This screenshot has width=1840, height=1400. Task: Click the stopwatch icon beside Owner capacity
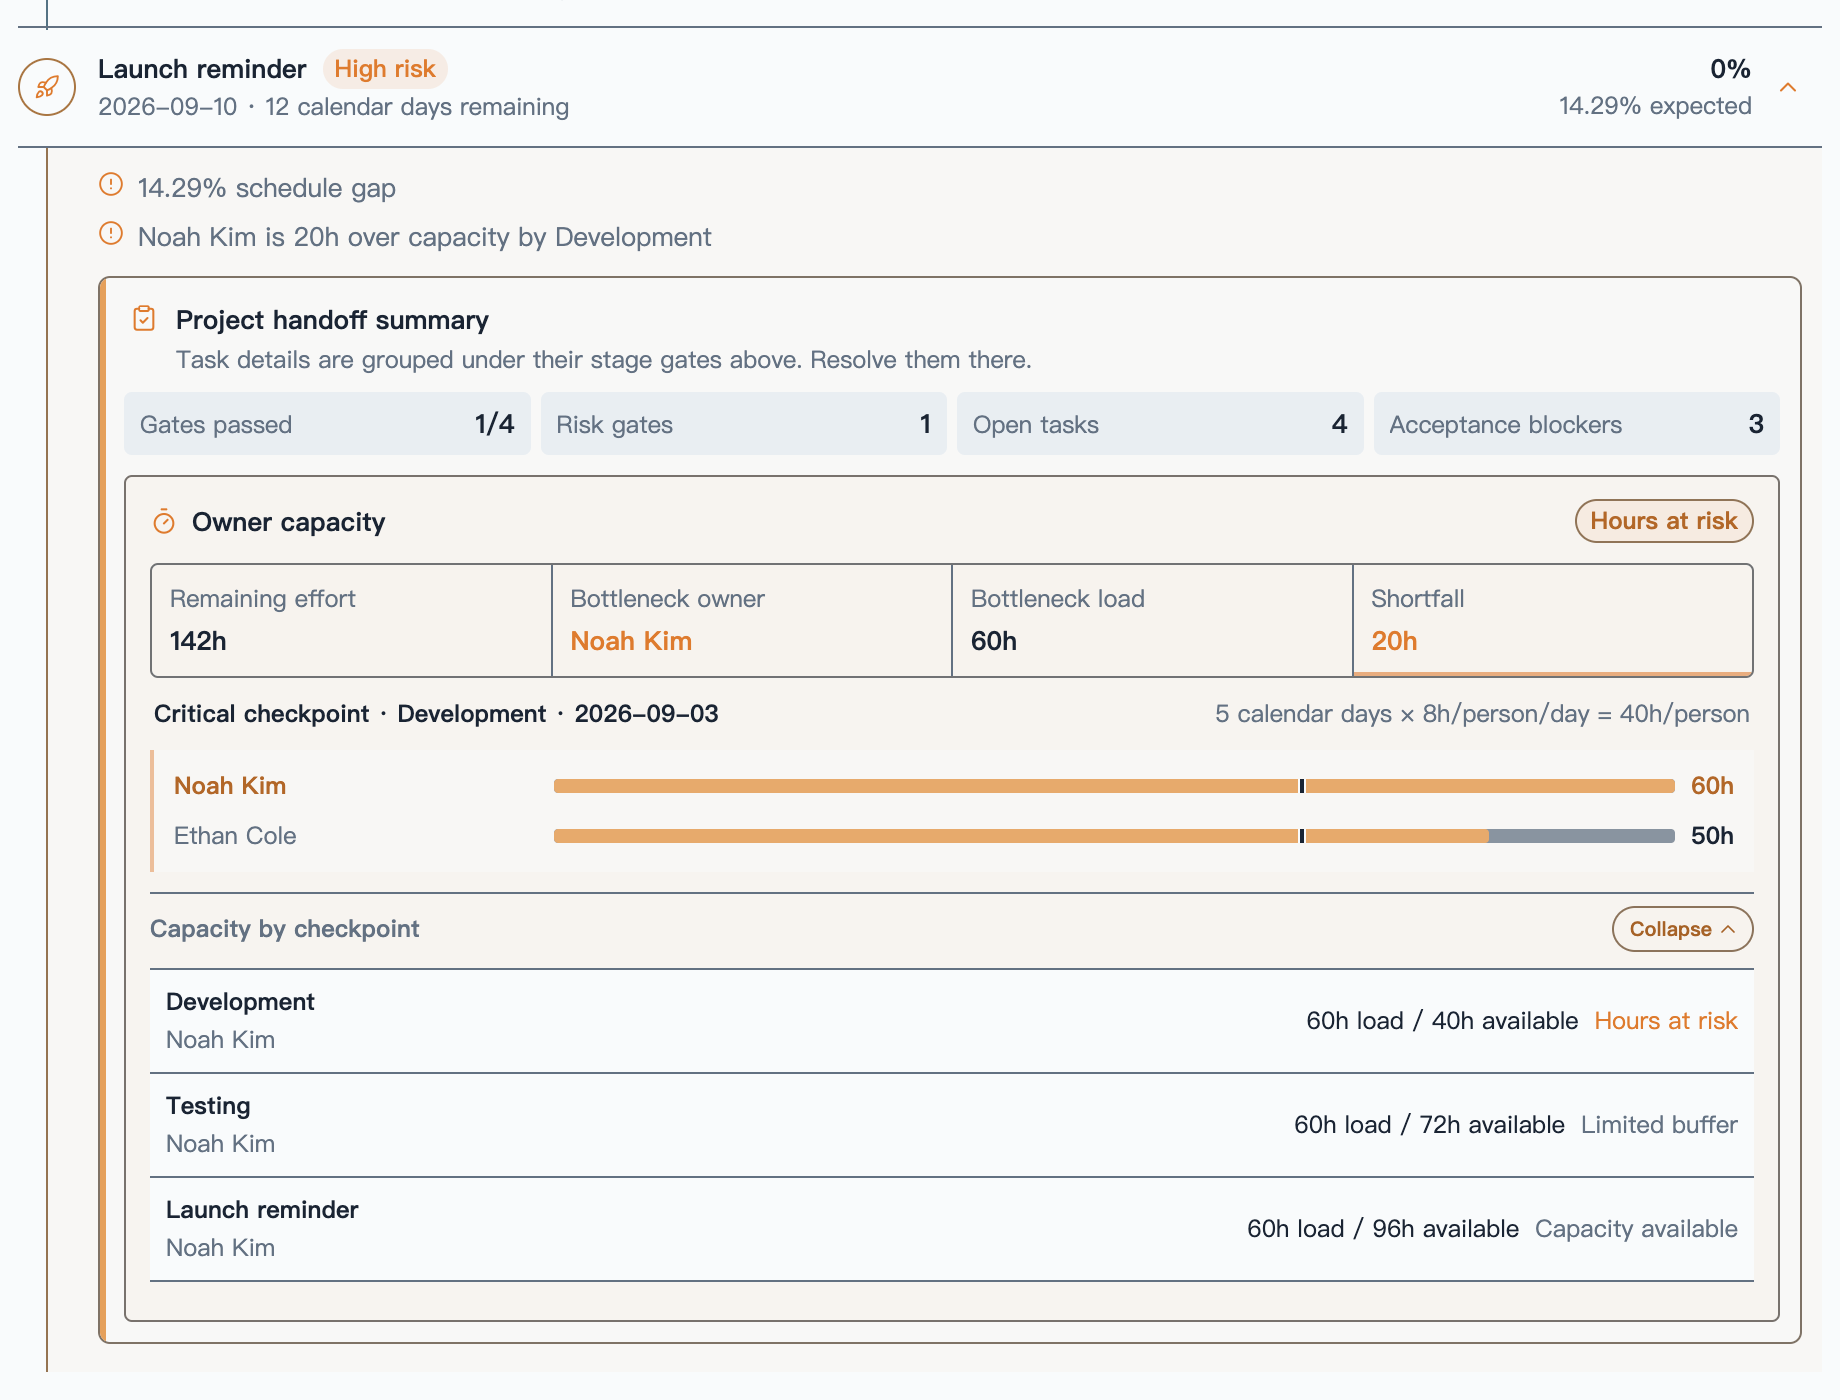(x=164, y=522)
